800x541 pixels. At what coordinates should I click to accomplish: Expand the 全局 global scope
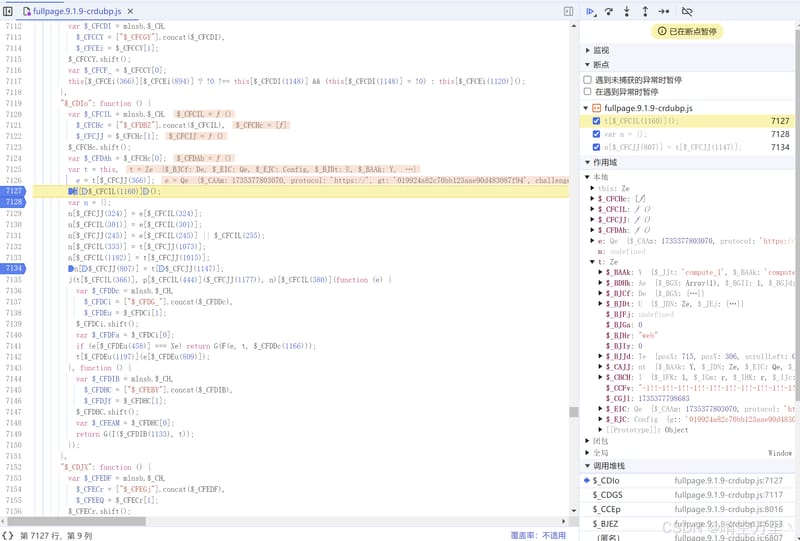[587, 453]
